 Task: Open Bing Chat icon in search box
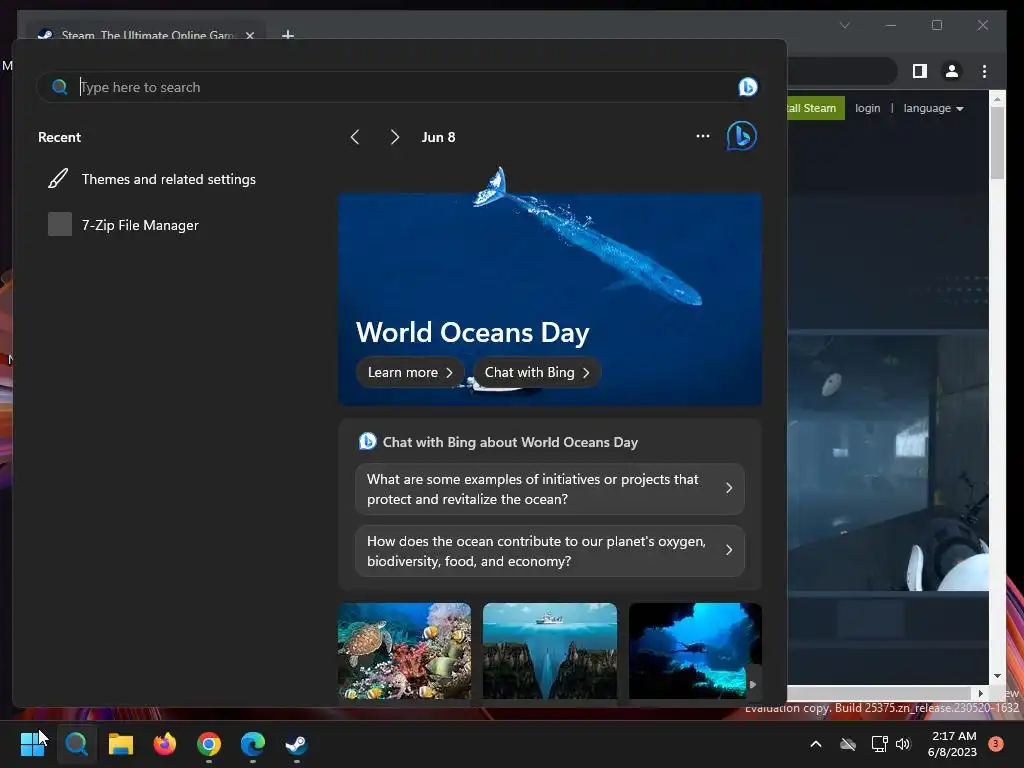pos(747,87)
